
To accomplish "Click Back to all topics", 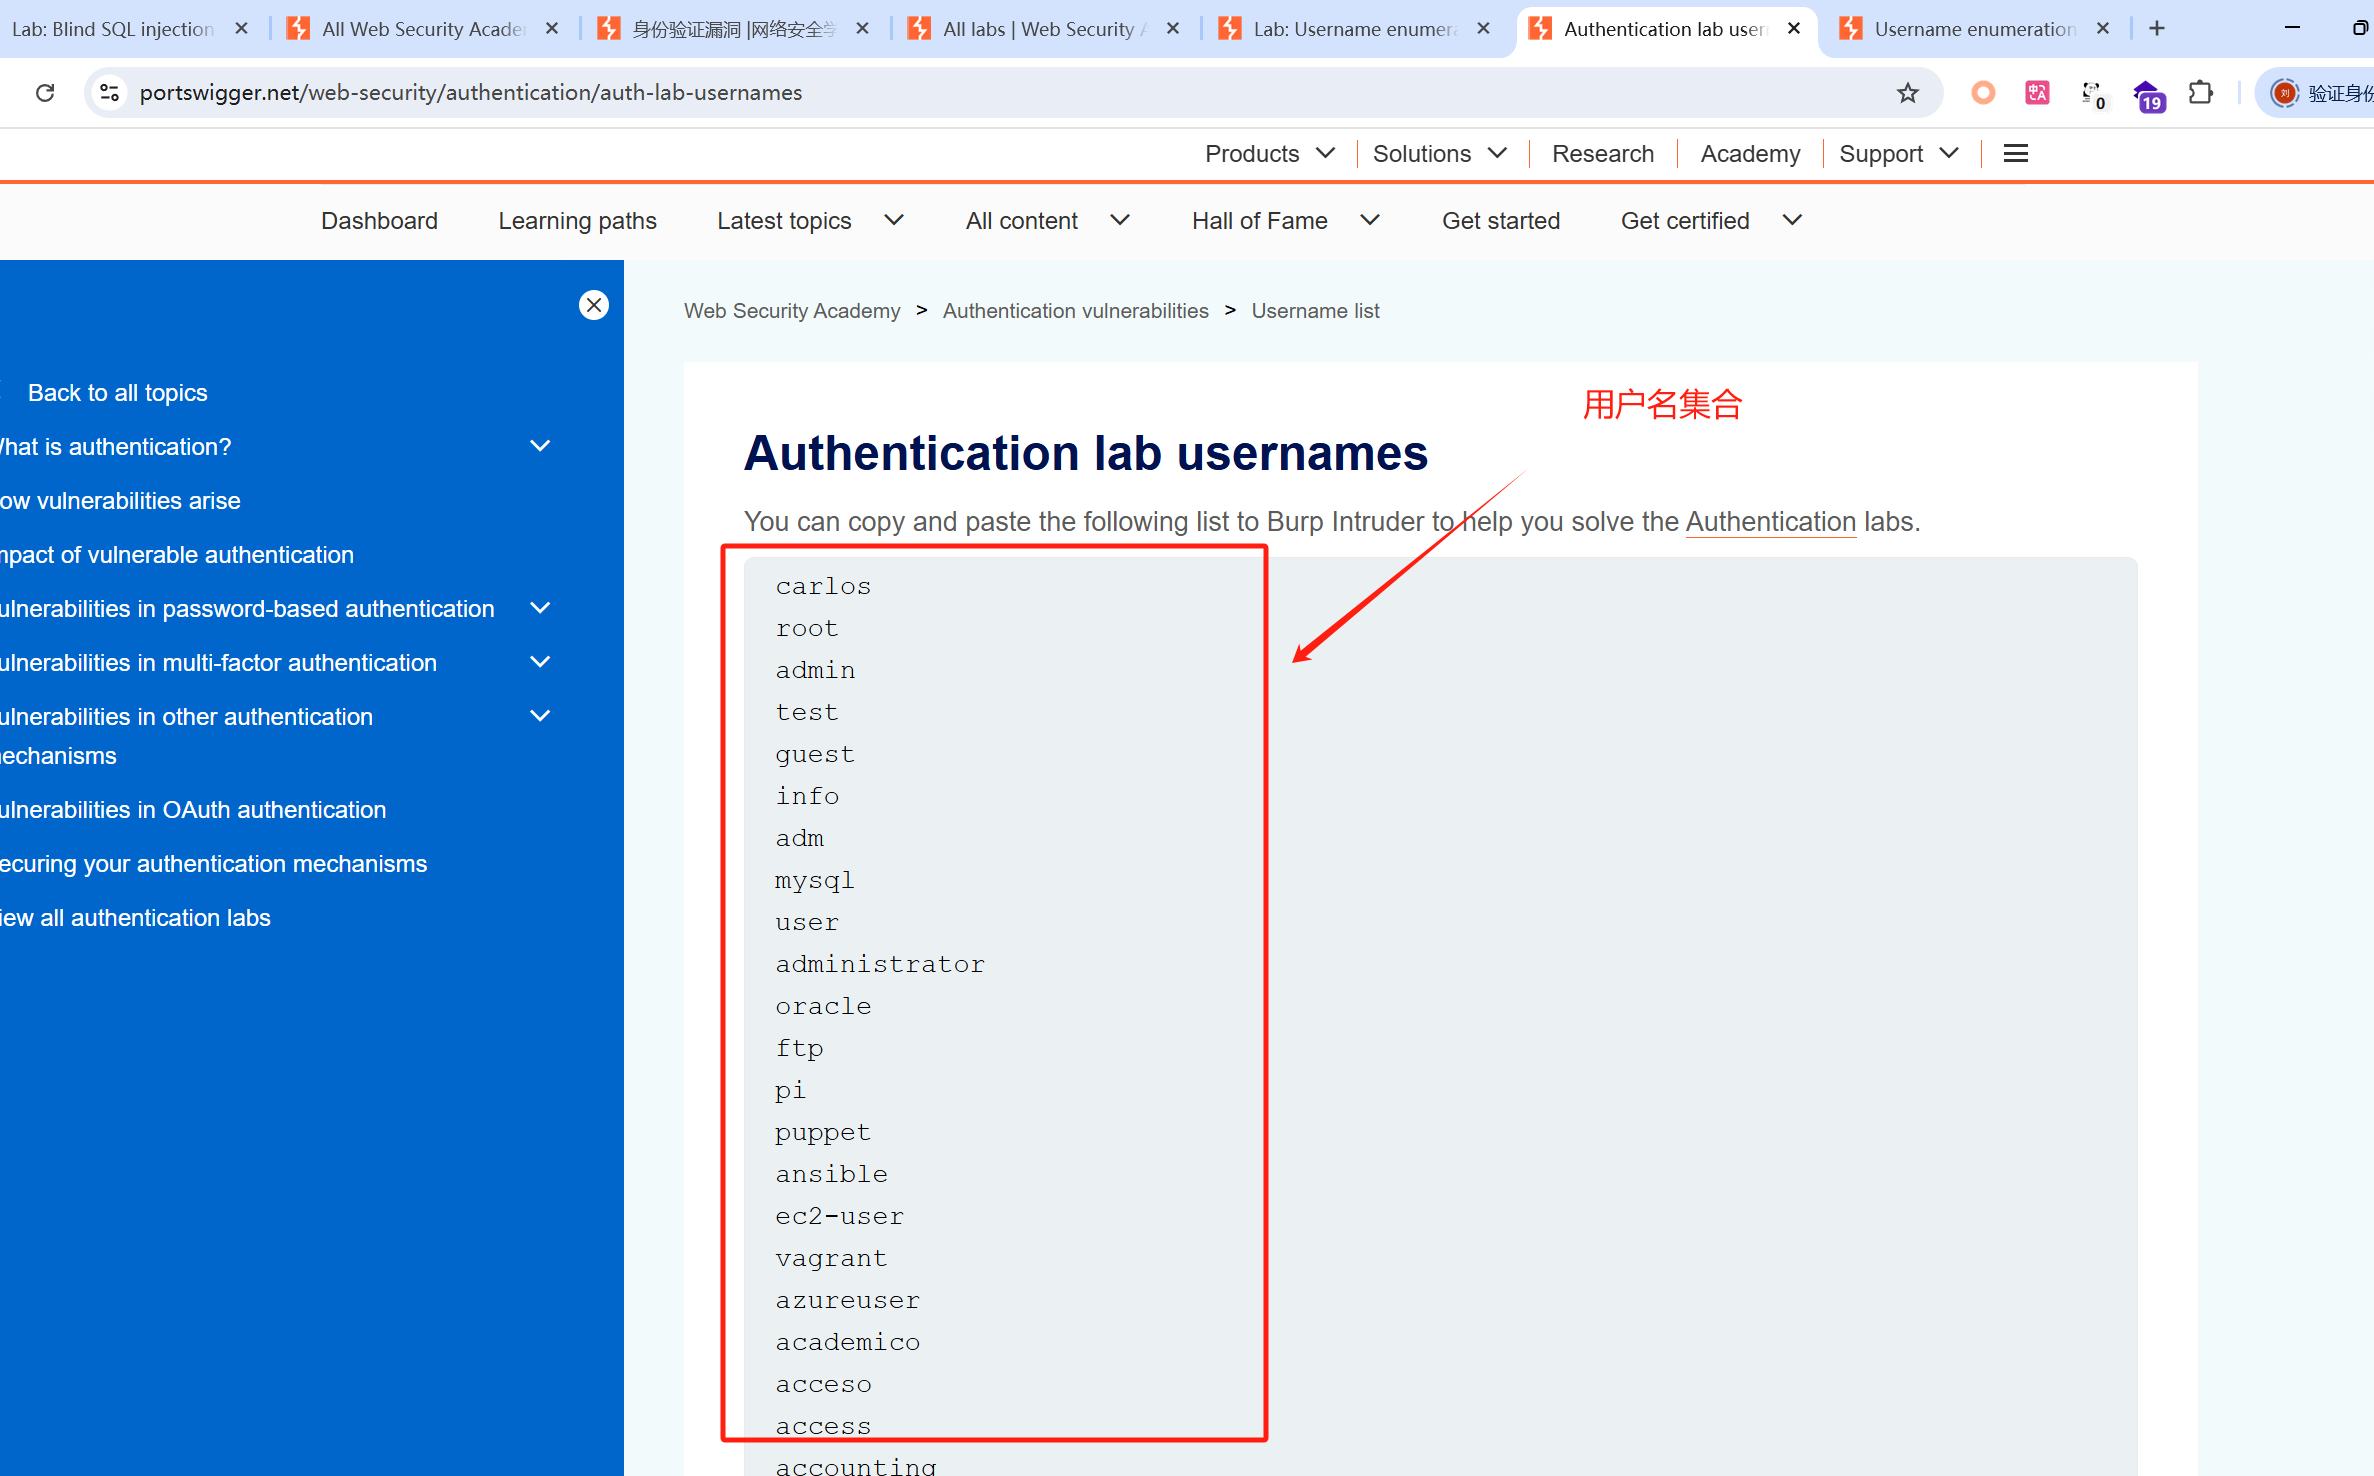I will 117,393.
